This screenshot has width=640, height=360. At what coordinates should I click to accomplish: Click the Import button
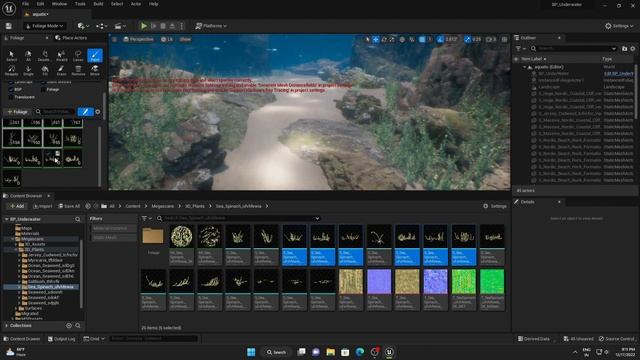[x=42, y=206]
